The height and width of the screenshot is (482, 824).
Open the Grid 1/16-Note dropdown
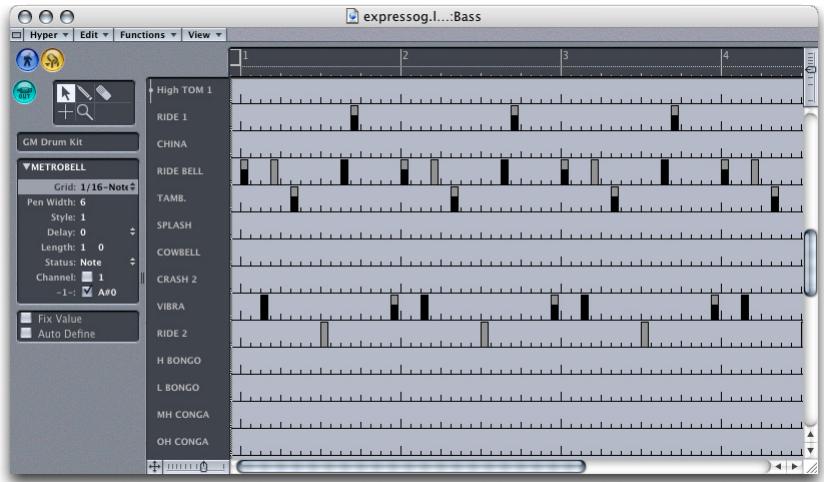108,187
